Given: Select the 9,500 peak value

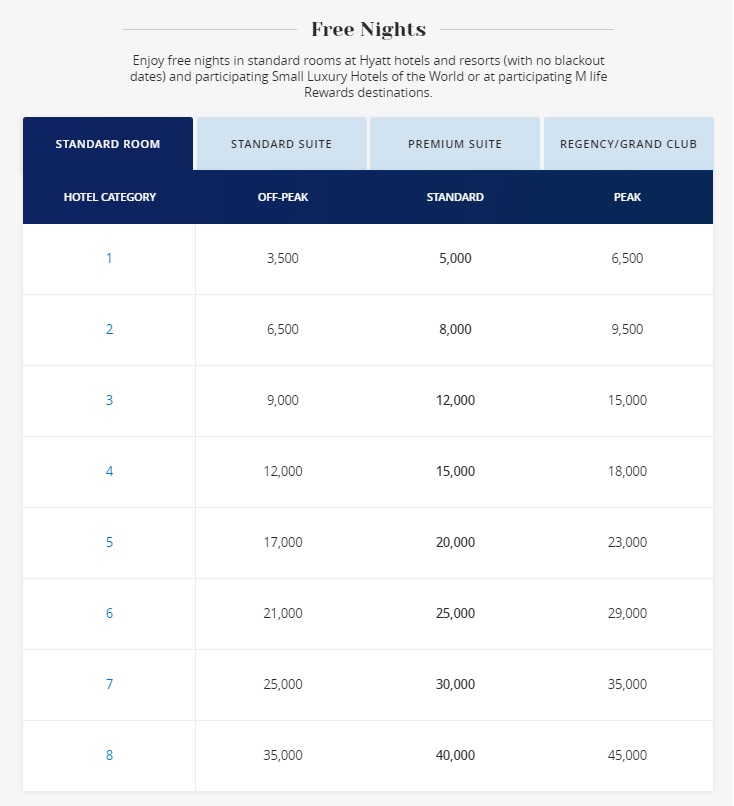Looking at the screenshot, I should pyautogui.click(x=627, y=329).
